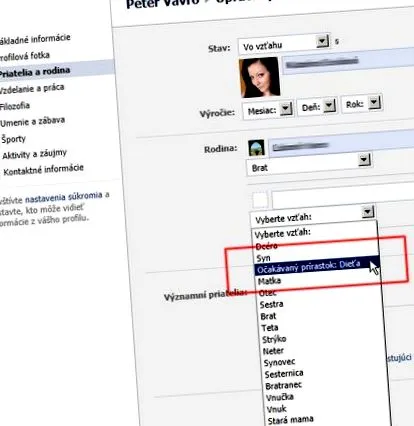This screenshot has width=414, height=426.
Task: Open the Mesiac month dropdown
Action: 268,110
